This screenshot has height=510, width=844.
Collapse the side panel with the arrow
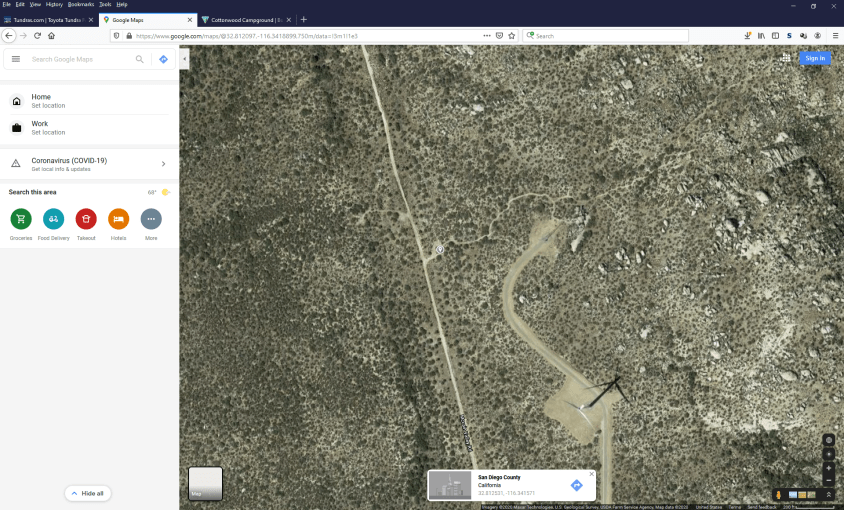pos(184,59)
